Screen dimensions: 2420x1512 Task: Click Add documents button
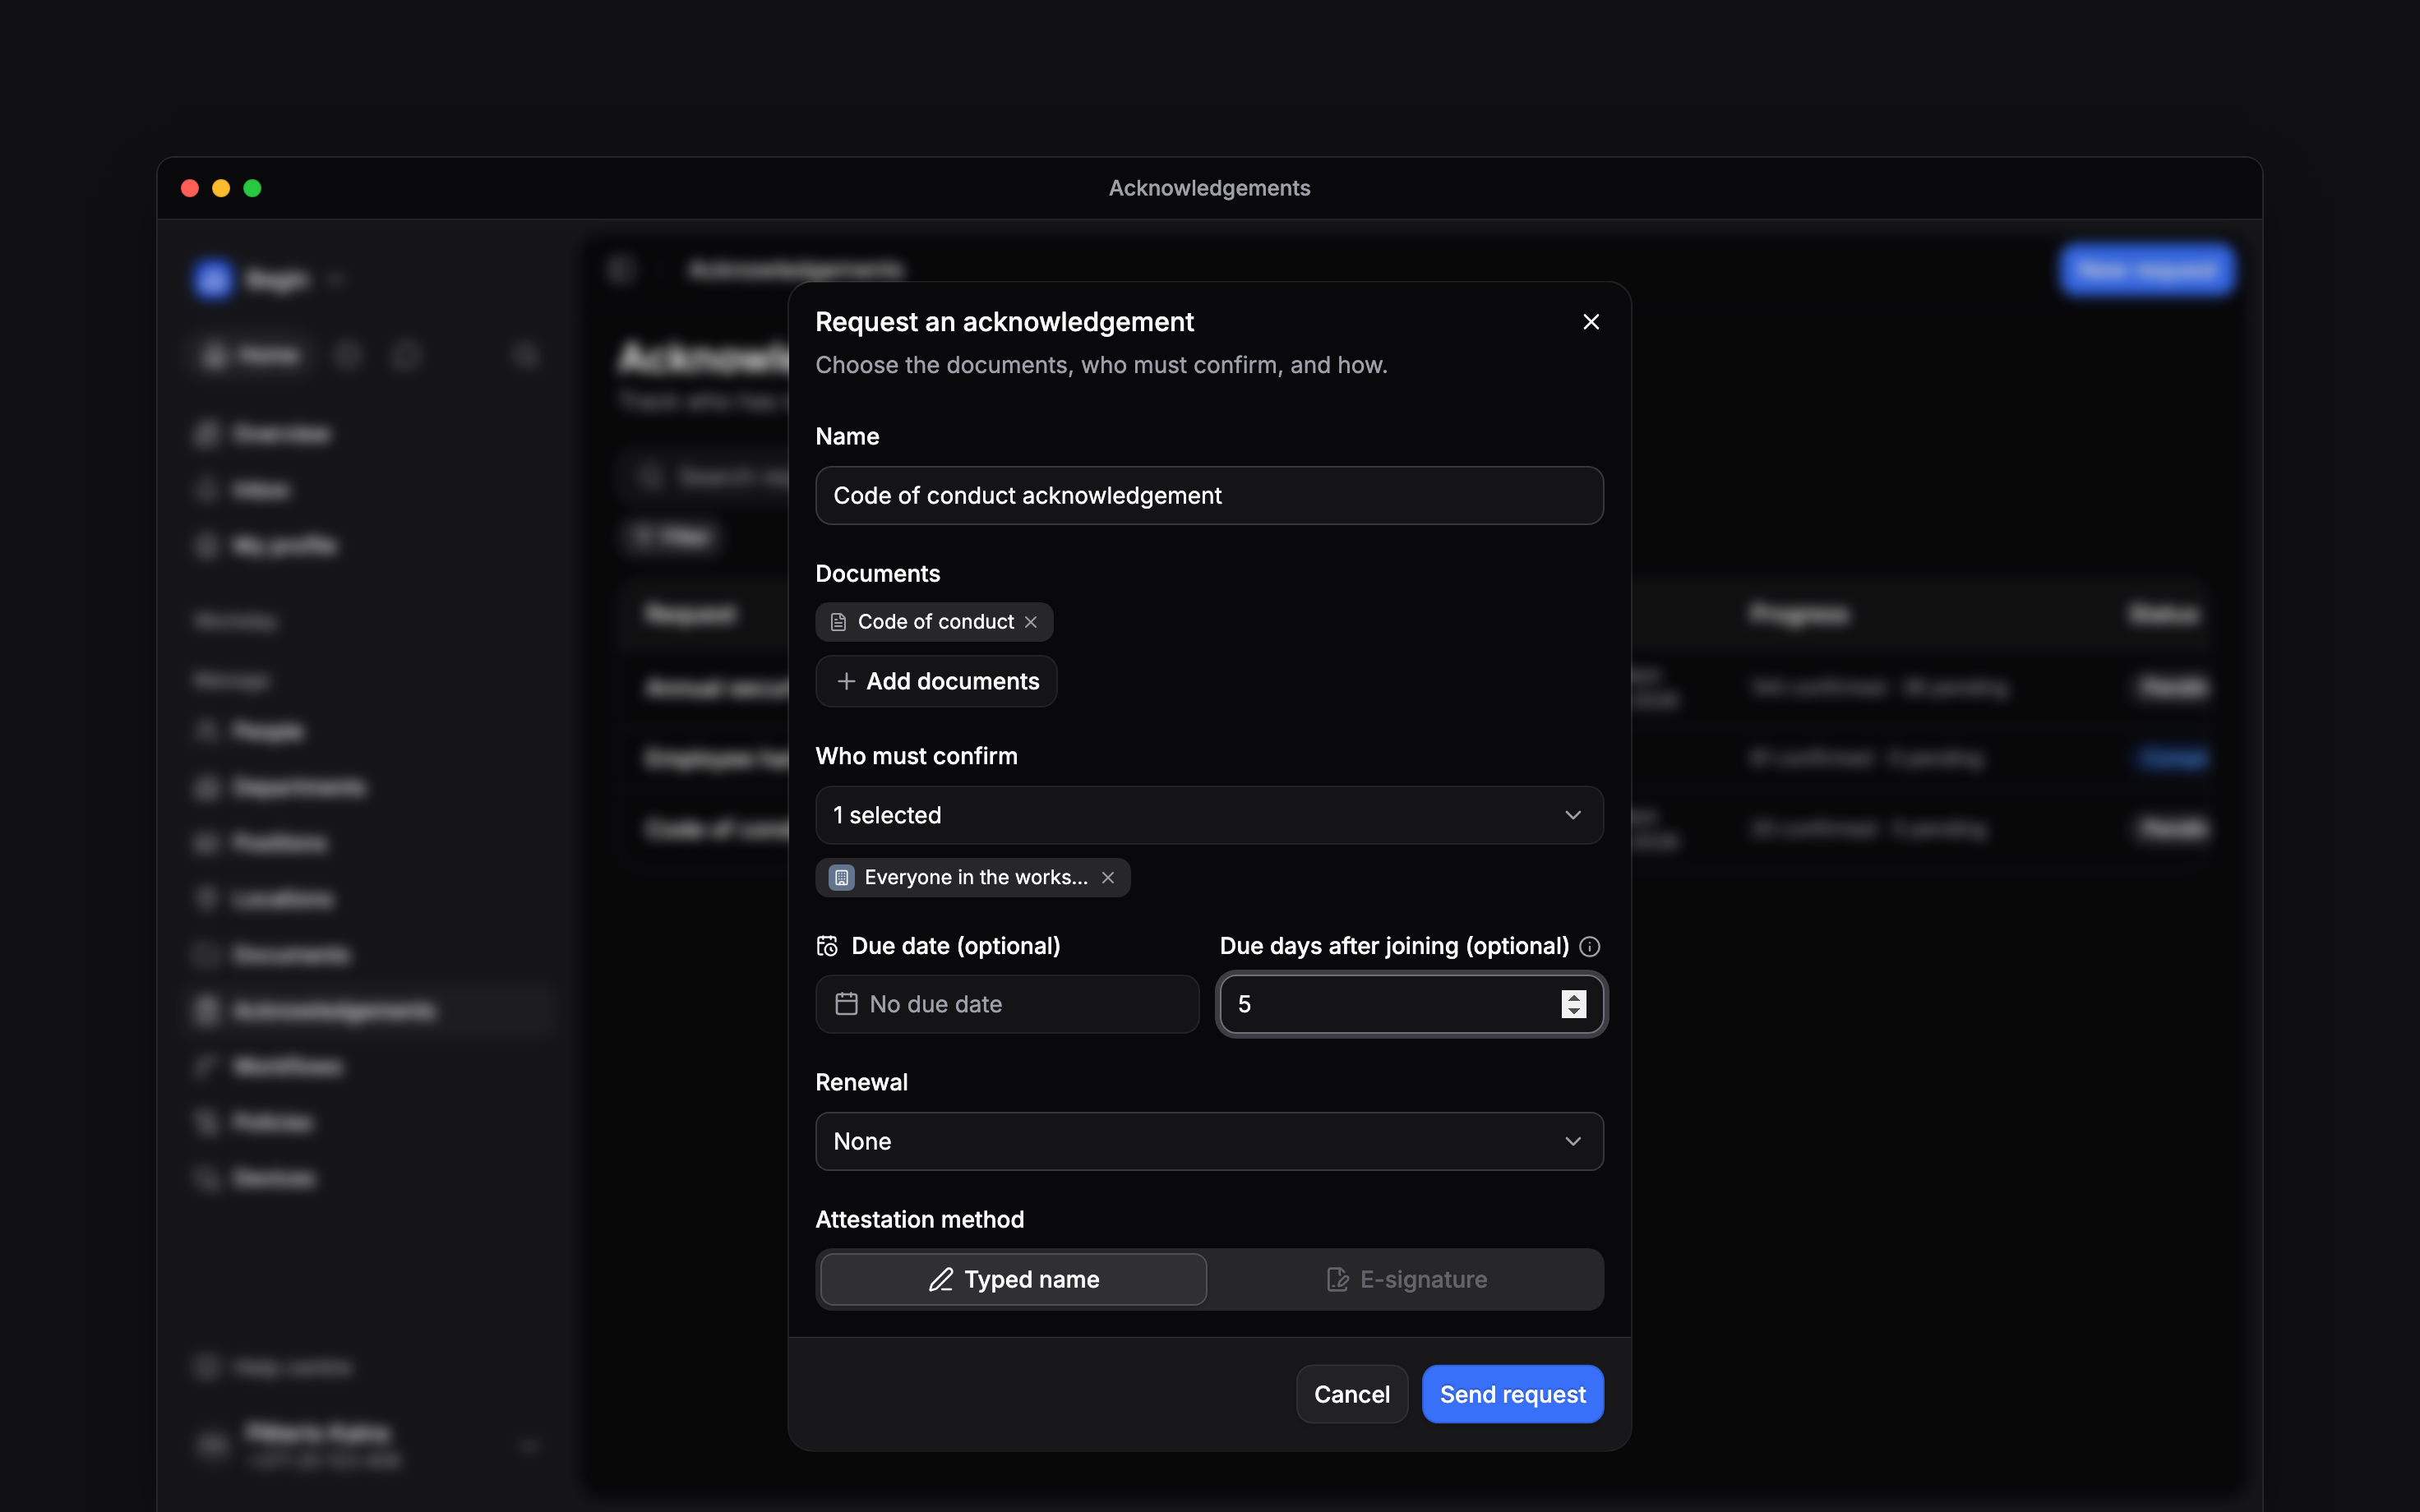(936, 681)
